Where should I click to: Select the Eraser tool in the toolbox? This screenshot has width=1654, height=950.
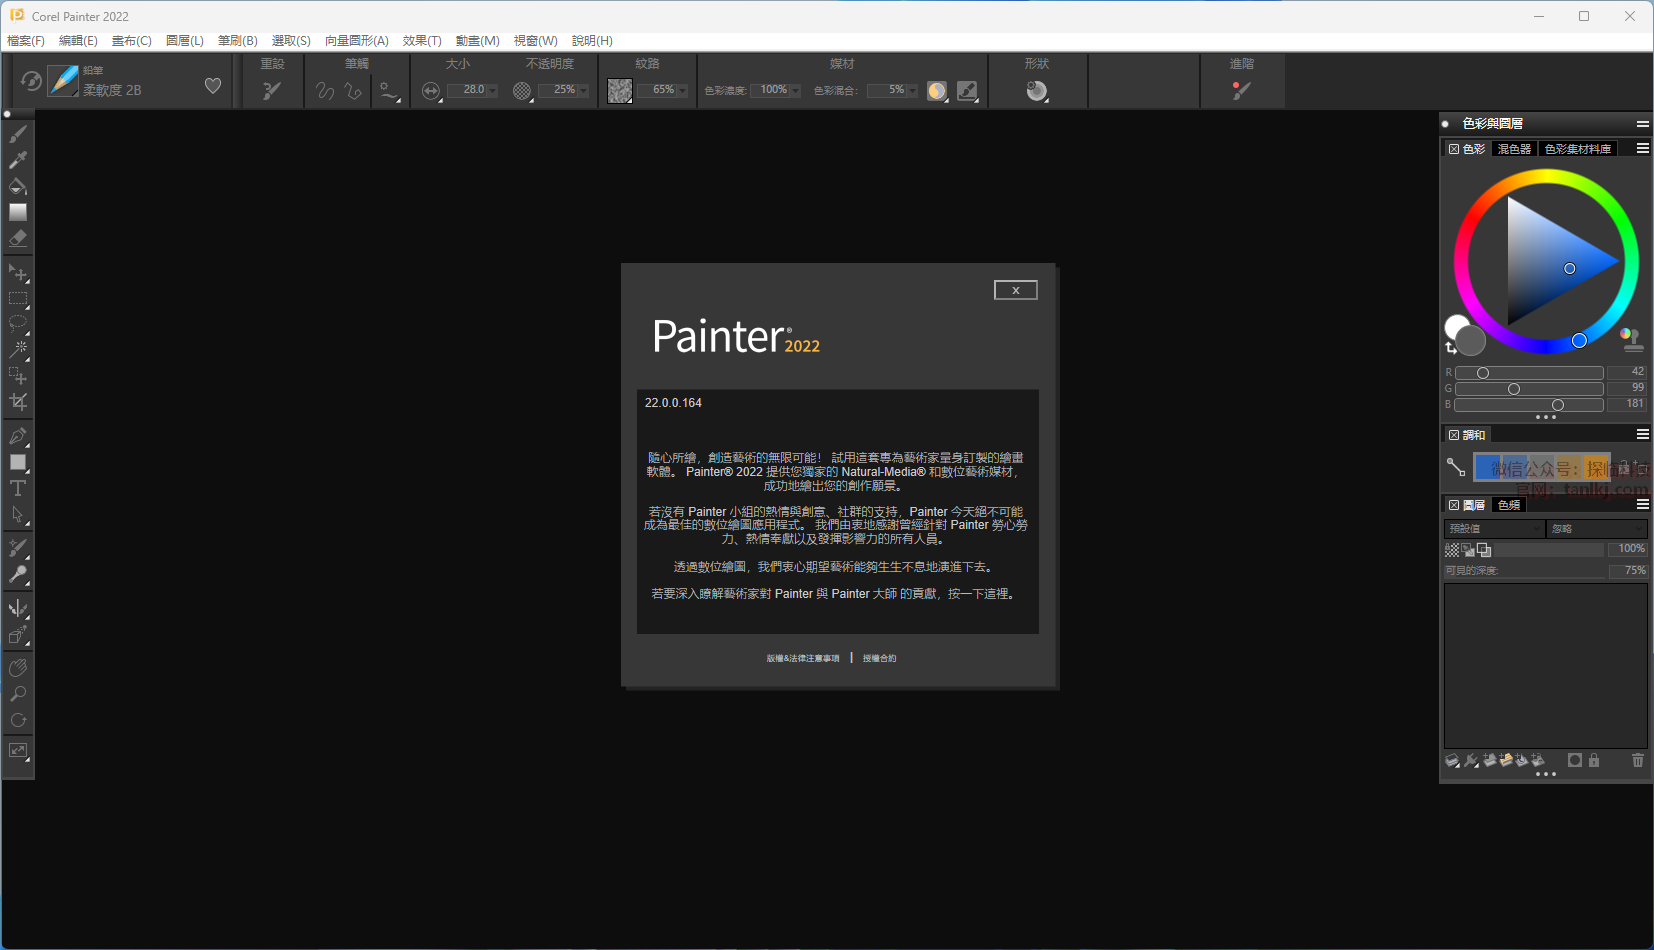tap(18, 239)
